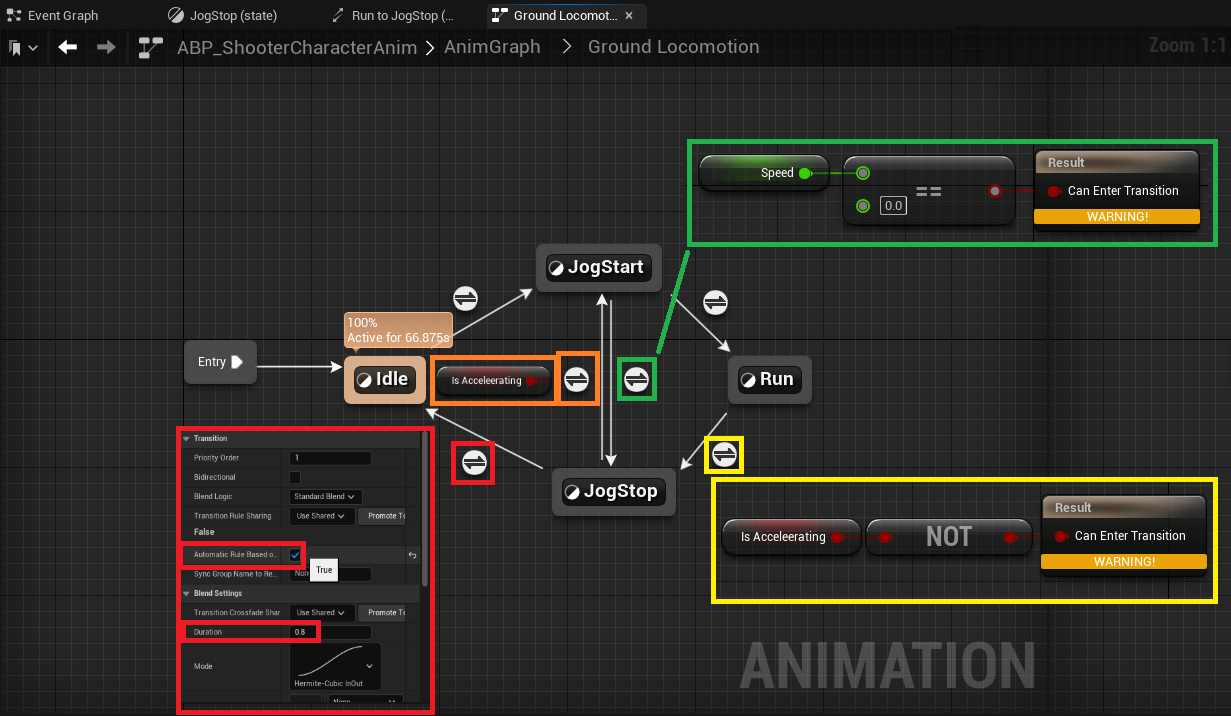
Task: Navigate back with the left arrow
Action: coord(68,47)
